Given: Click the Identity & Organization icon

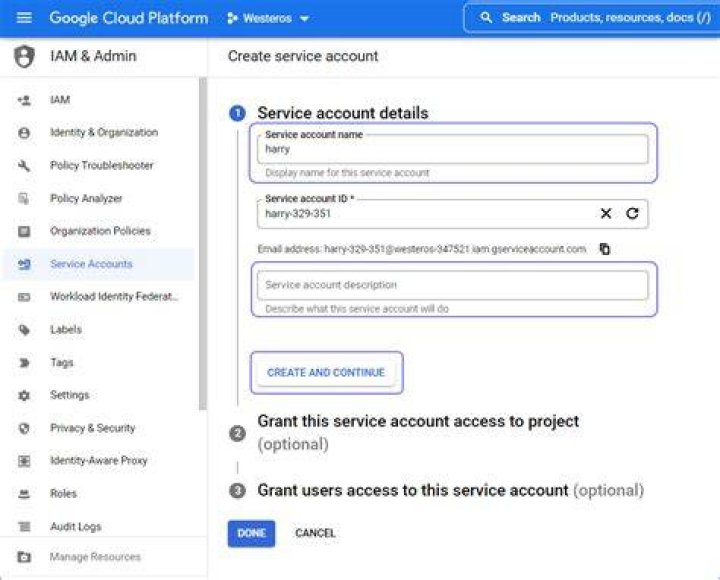Looking at the screenshot, I should [x=24, y=133].
